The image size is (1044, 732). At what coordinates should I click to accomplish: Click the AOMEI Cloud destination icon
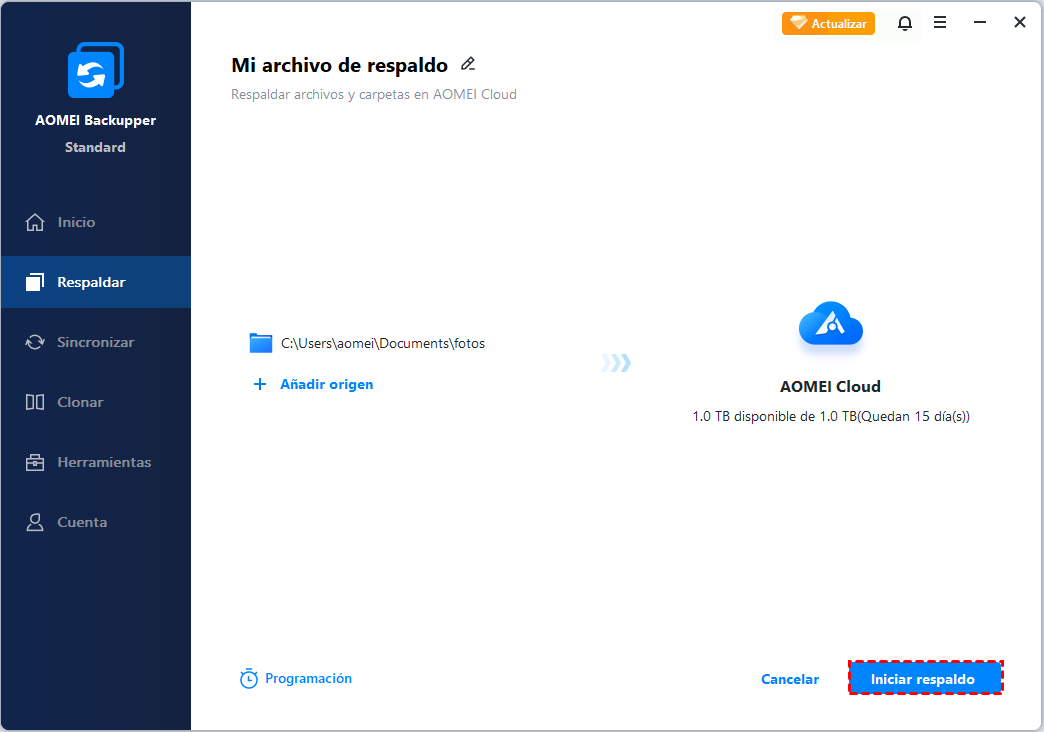tap(830, 324)
